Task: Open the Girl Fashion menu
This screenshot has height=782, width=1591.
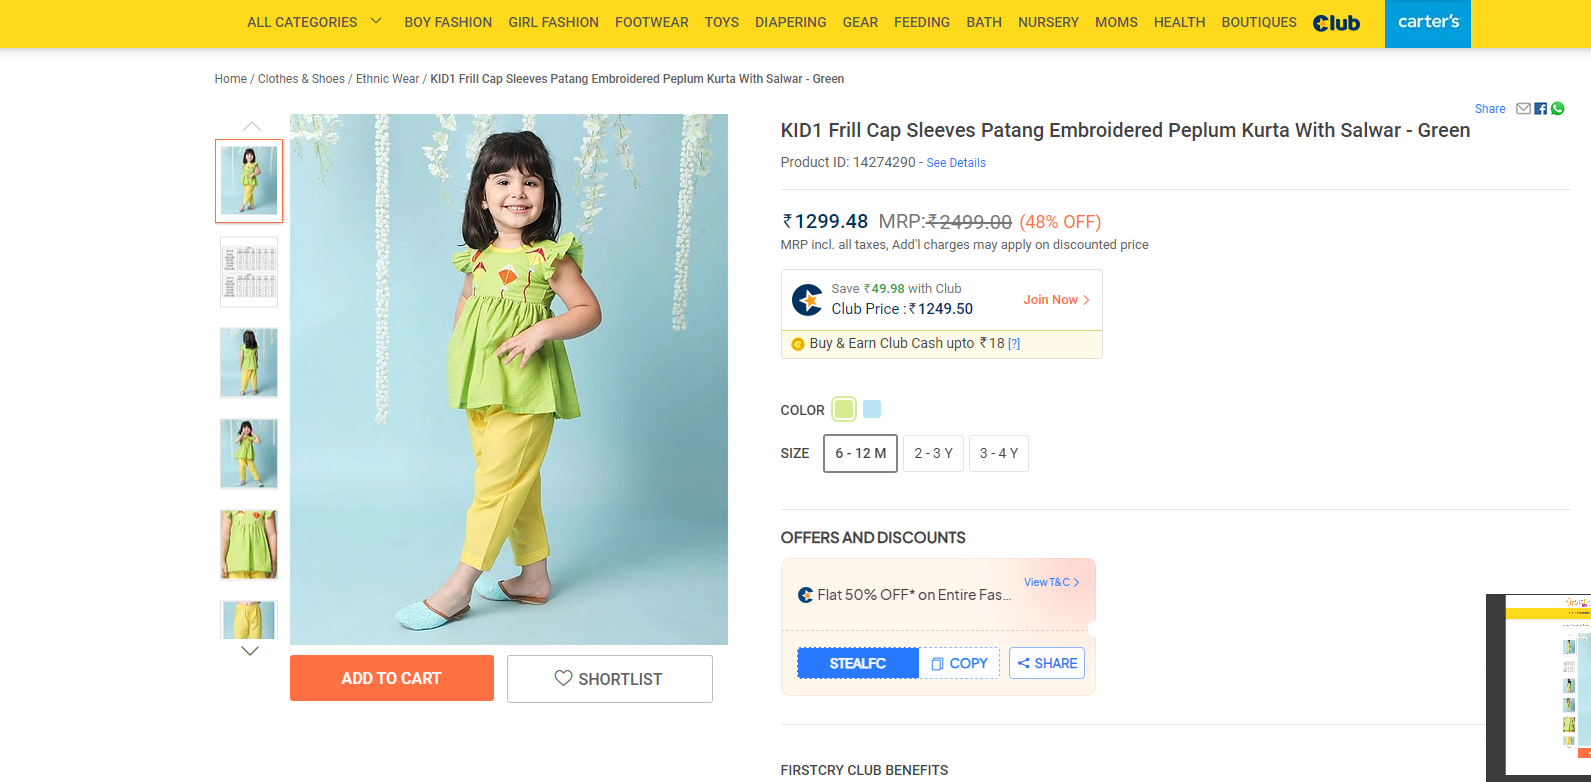Action: click(x=553, y=22)
